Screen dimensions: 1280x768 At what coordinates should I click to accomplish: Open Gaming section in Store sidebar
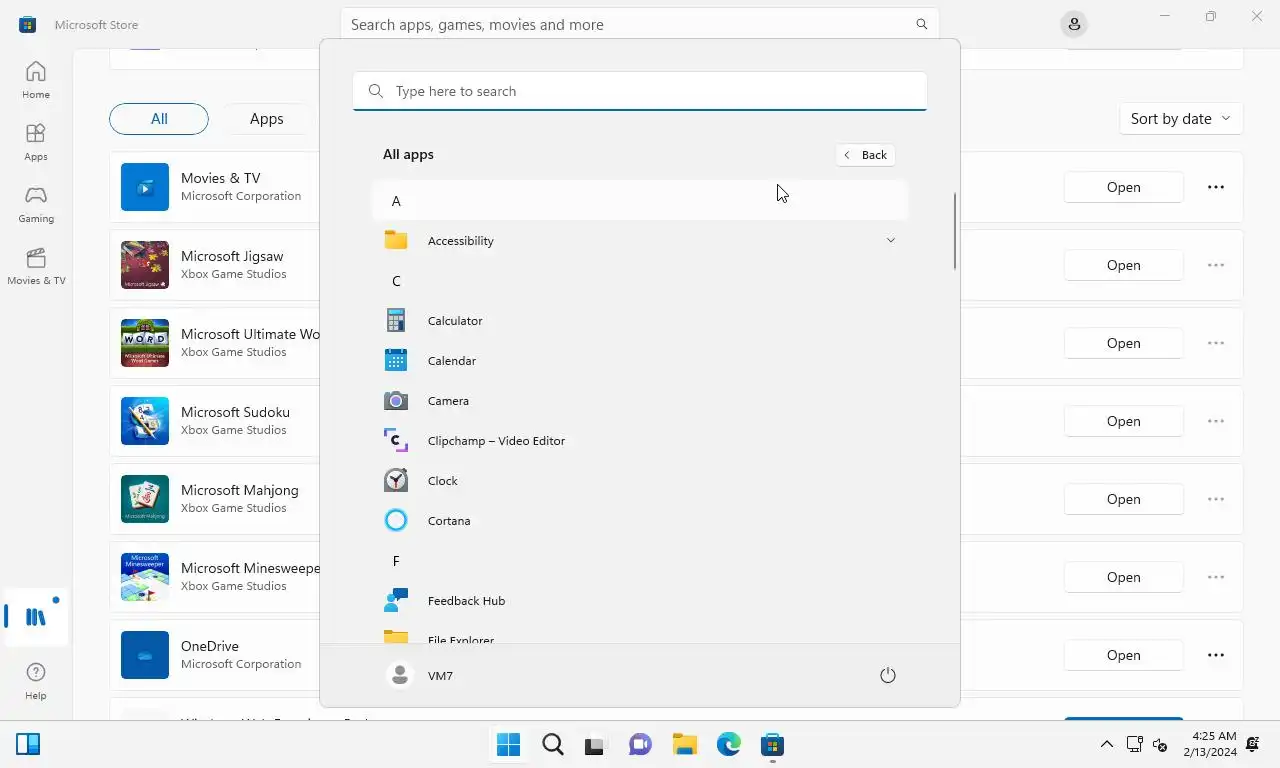coord(36,204)
